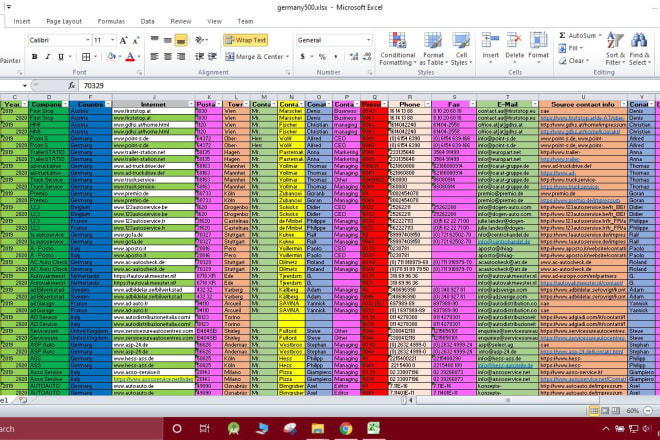Viewport: 660px width, 440px height.
Task: Click Decrease Decimal icon
Action: (367, 56)
